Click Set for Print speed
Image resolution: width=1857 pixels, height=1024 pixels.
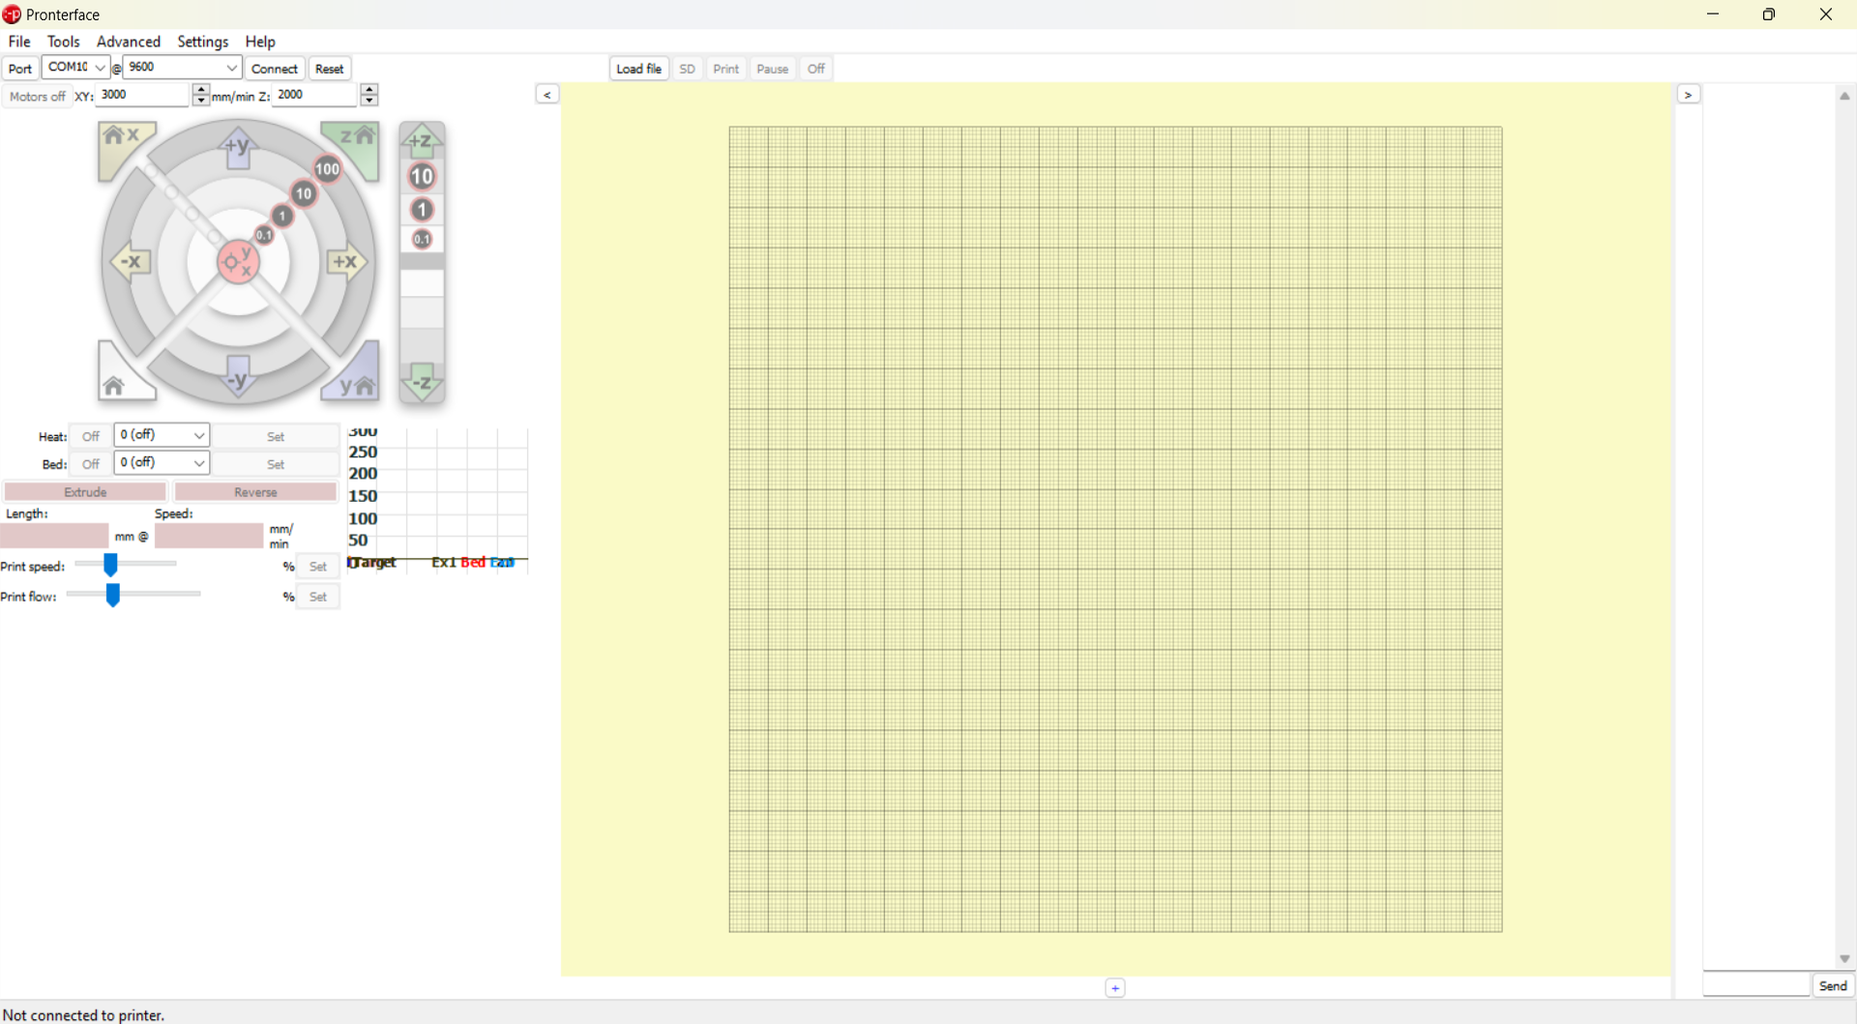[x=318, y=566]
